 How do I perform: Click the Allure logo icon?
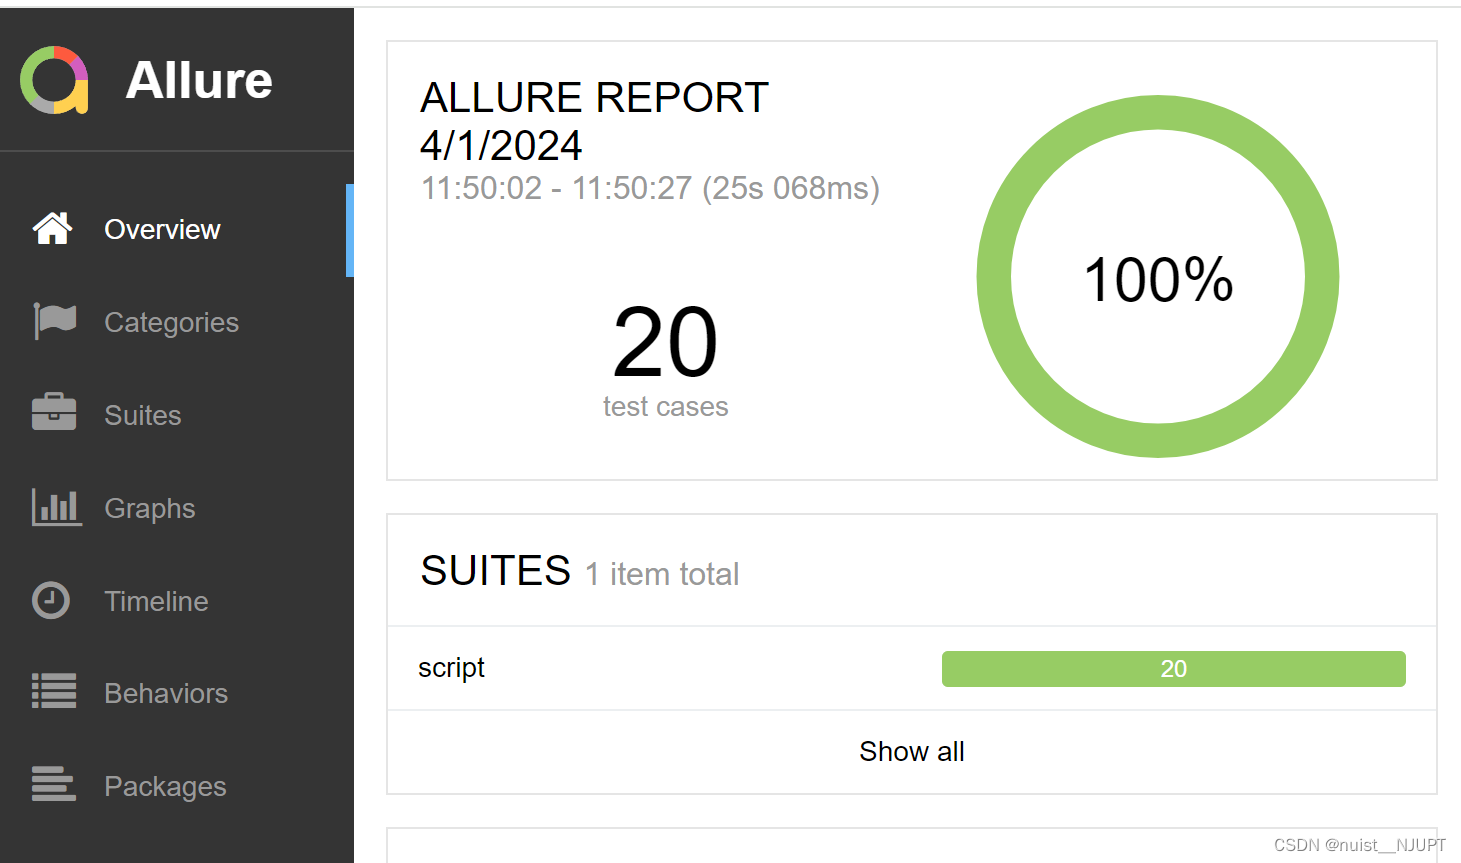[x=54, y=80]
